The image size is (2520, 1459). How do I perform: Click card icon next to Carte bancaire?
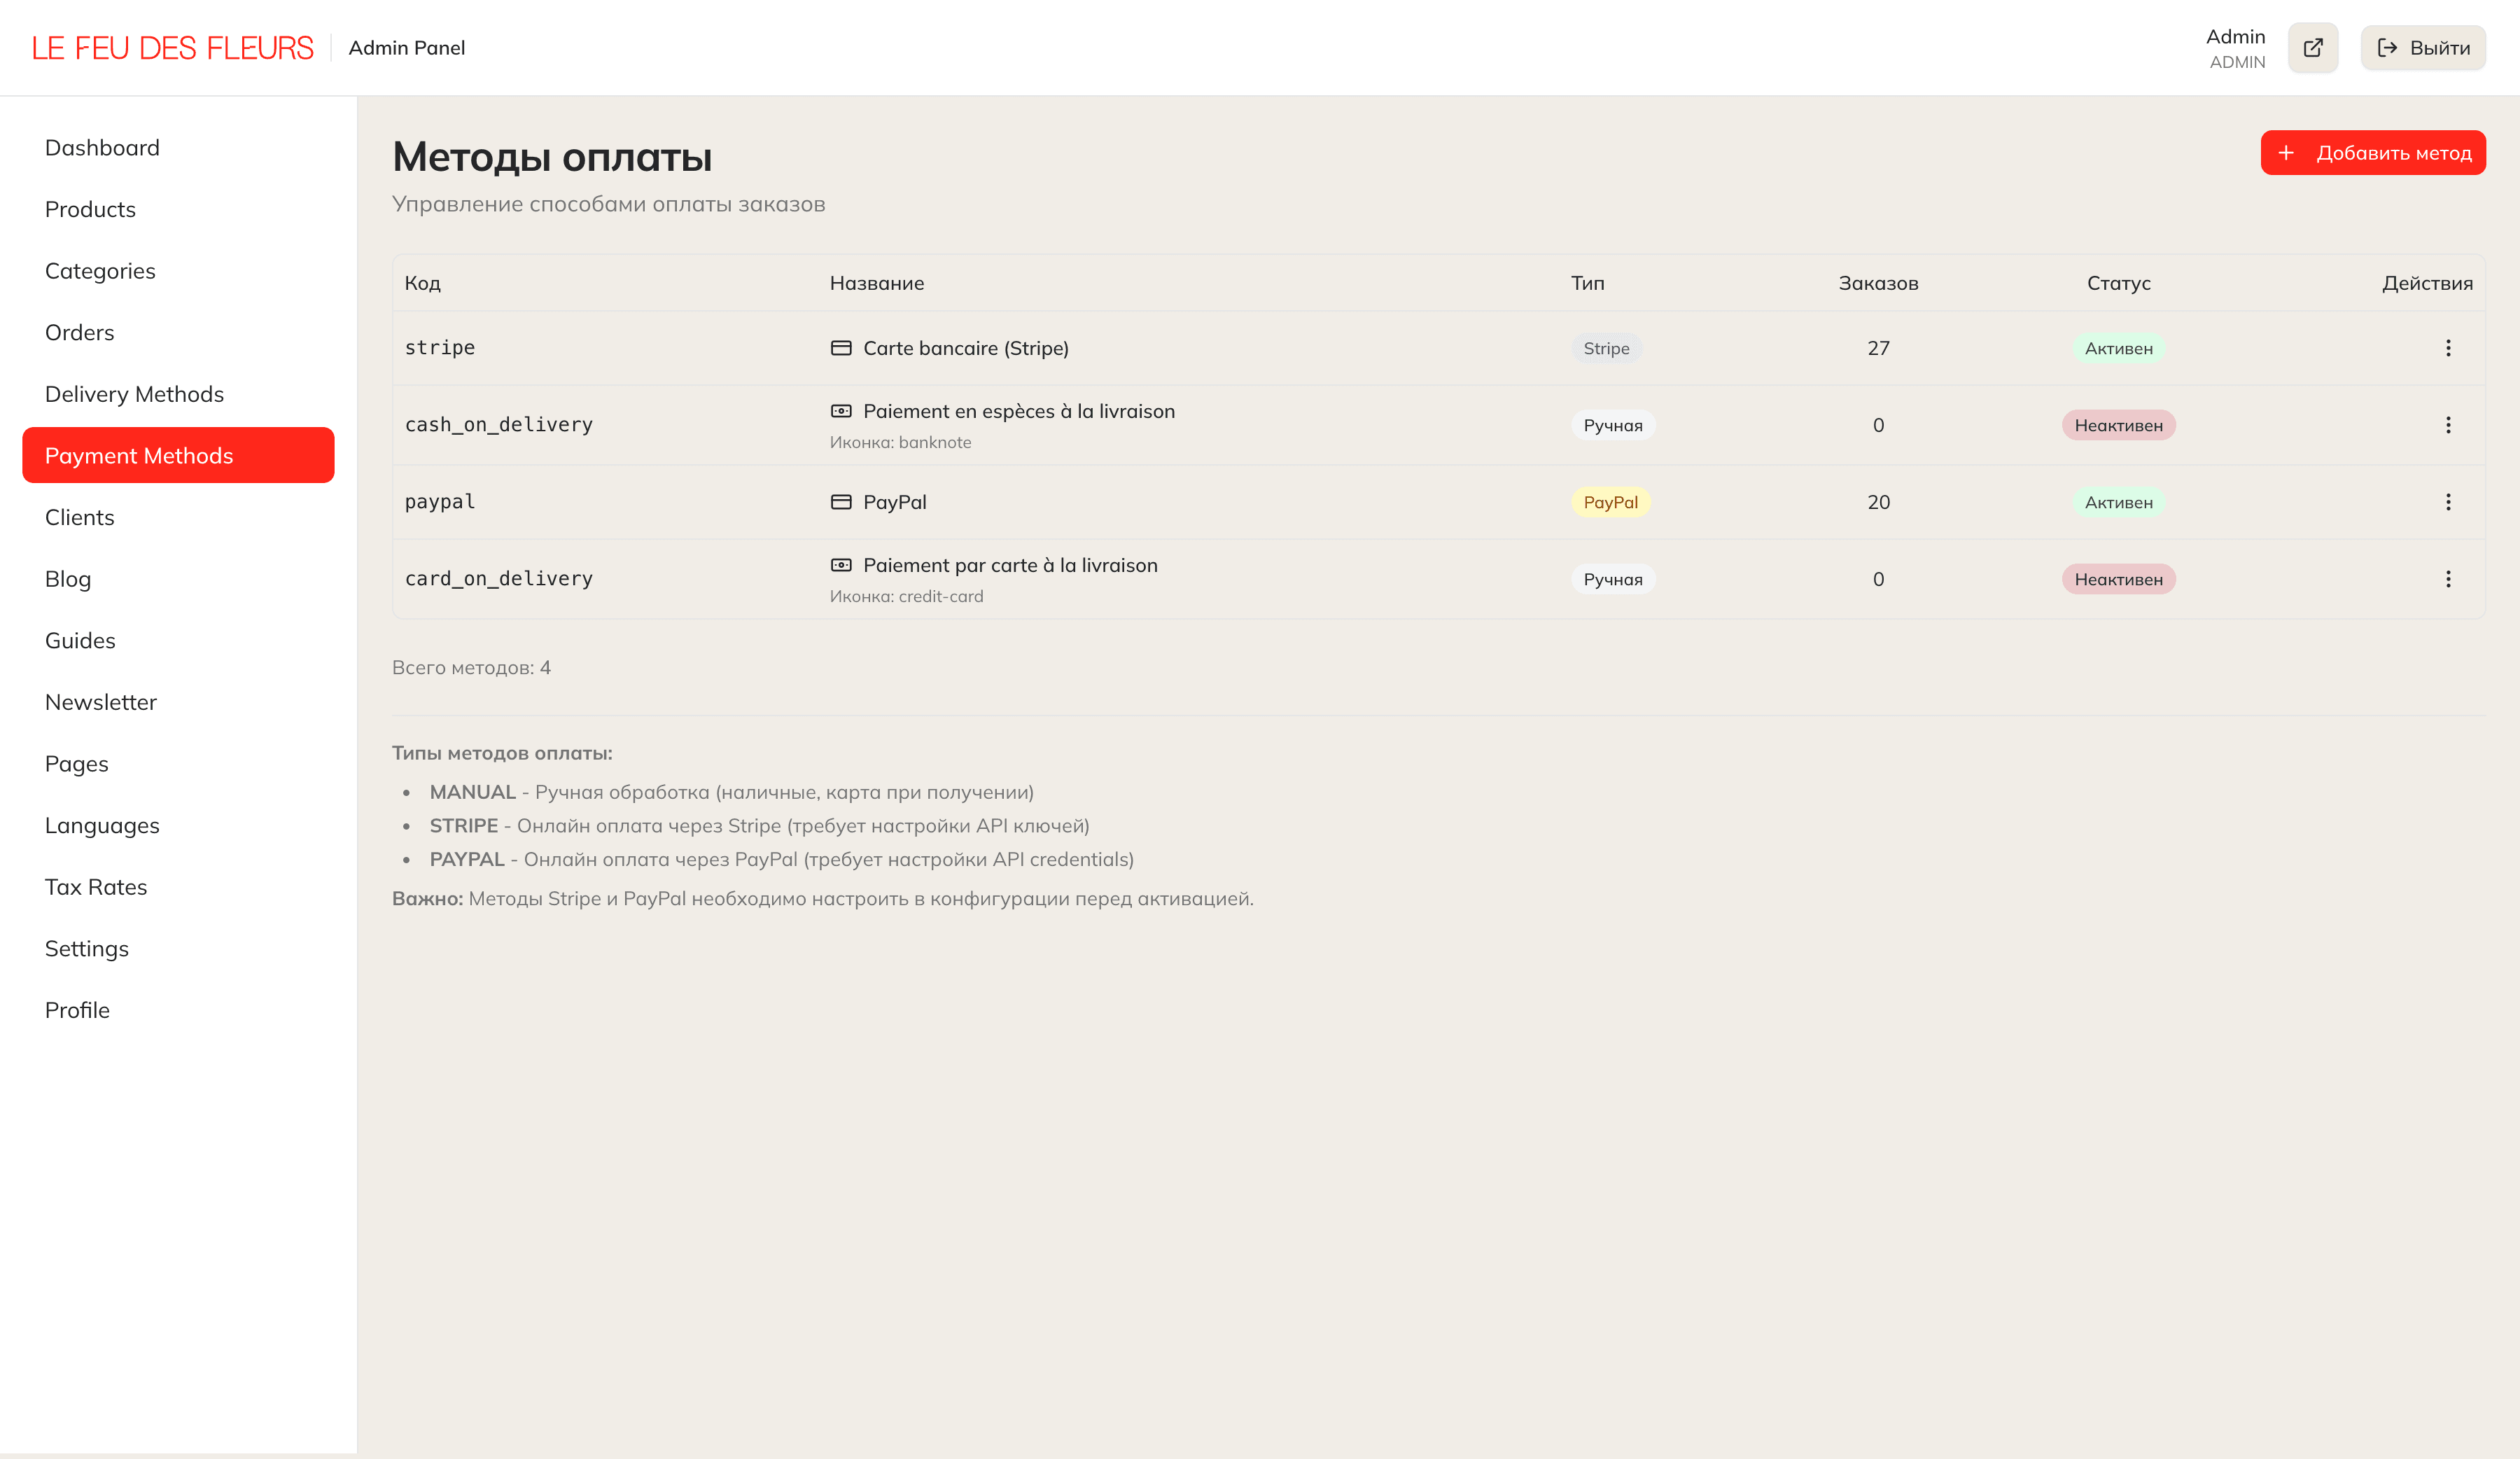(x=841, y=348)
